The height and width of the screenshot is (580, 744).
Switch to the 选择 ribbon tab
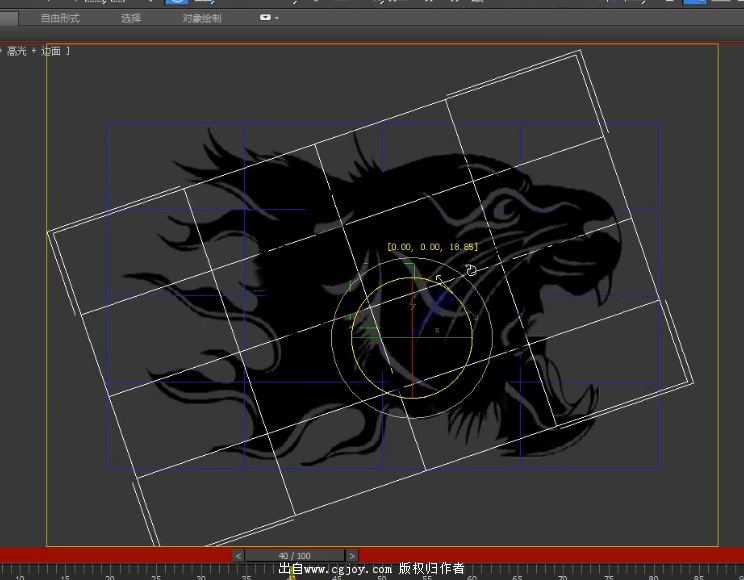(131, 18)
